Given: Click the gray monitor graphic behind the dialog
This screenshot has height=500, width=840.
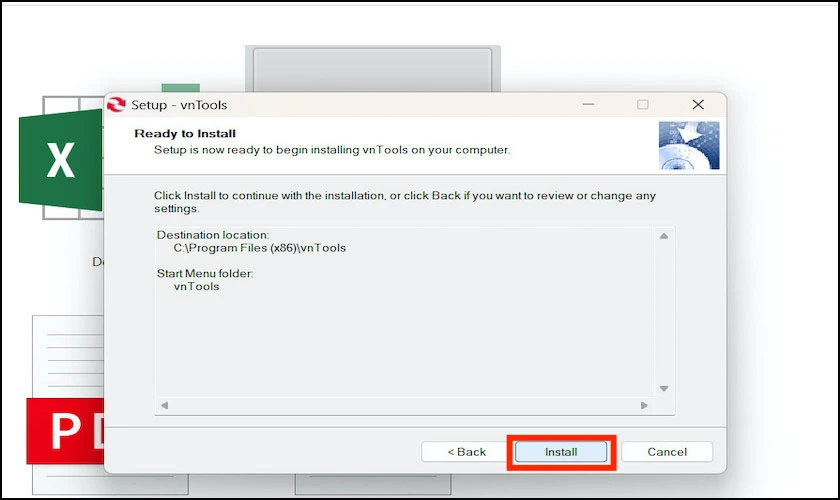Looking at the screenshot, I should [x=373, y=69].
